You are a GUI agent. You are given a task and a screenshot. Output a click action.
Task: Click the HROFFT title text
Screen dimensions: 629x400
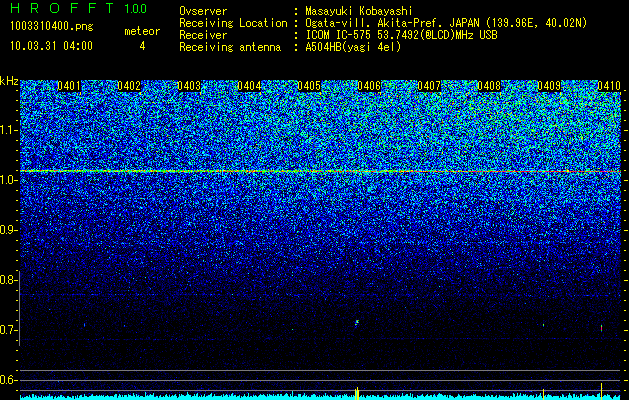[x=62, y=8]
